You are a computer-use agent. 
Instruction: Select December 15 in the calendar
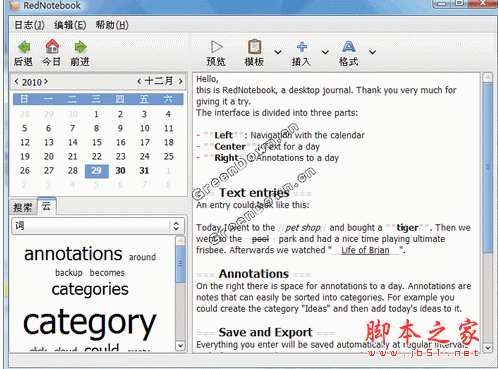97,142
